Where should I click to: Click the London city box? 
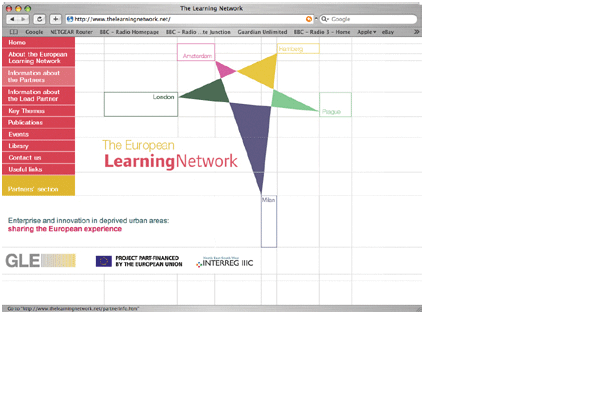coord(141,104)
